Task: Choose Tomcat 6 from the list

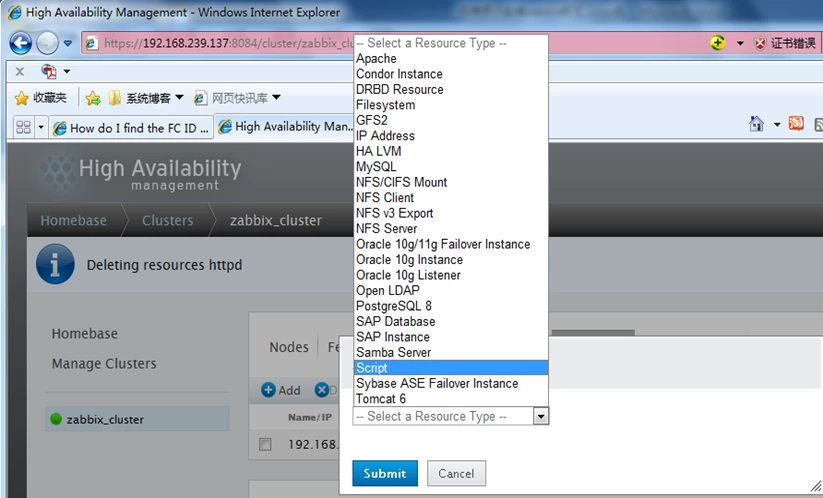Action: 451,399
